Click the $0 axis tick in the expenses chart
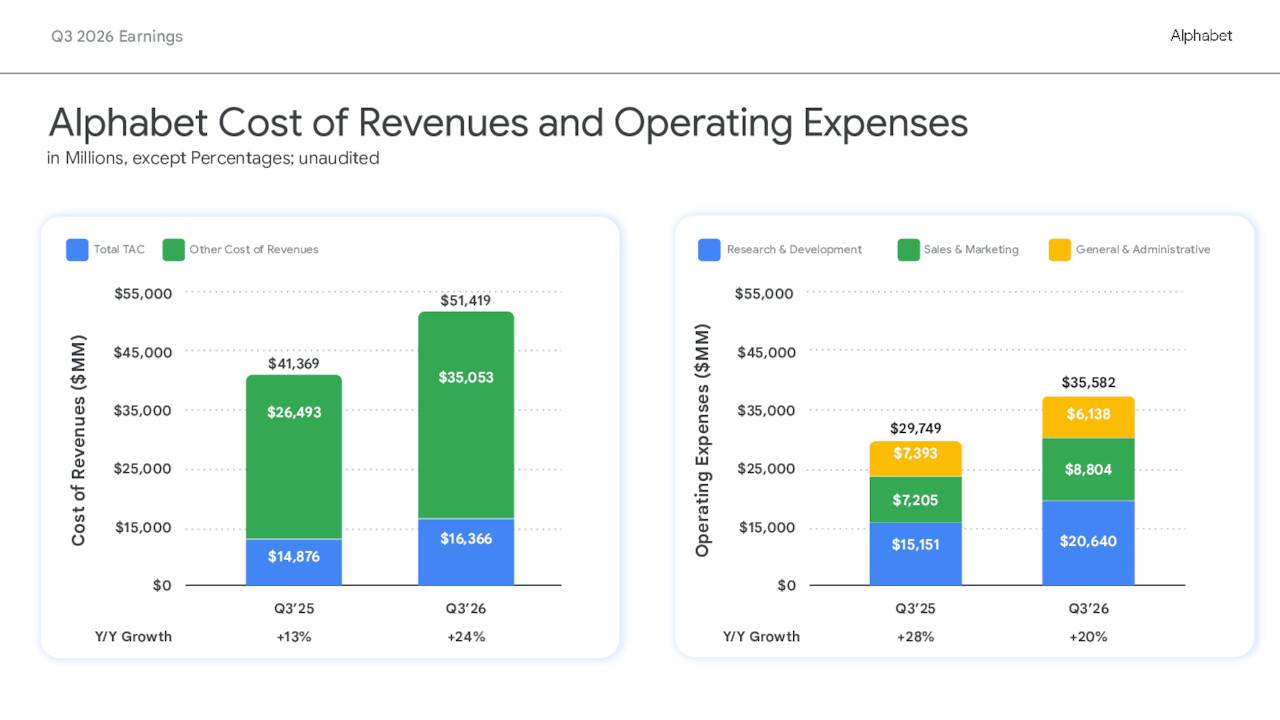 (x=786, y=586)
